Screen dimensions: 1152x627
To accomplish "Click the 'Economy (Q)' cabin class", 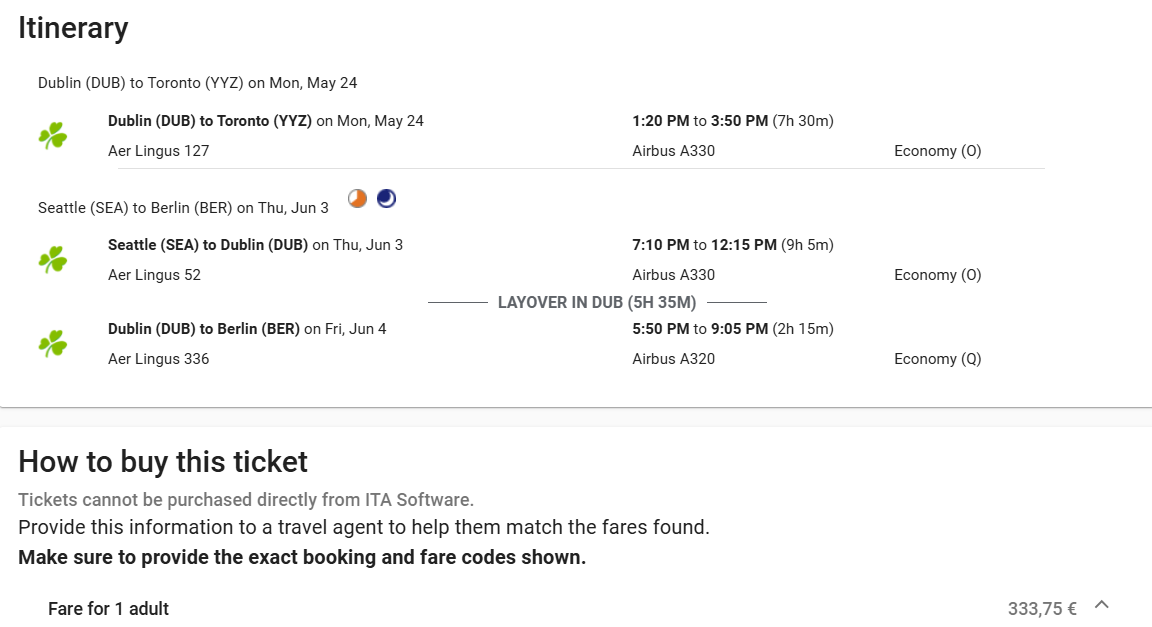I will pos(937,359).
